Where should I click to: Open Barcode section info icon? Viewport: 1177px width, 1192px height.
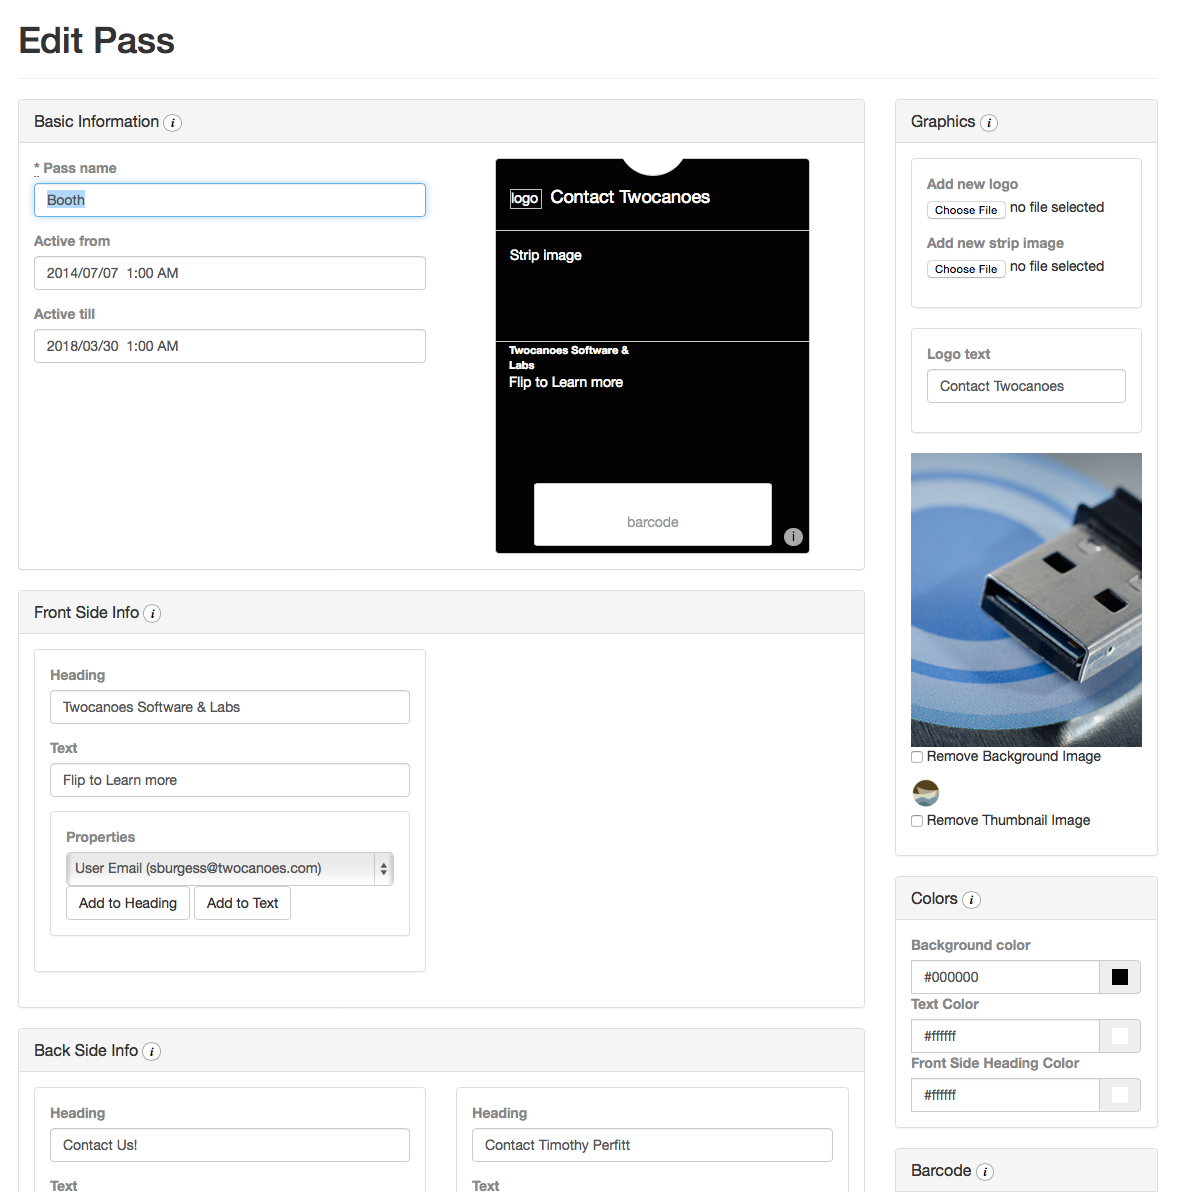point(985,1171)
